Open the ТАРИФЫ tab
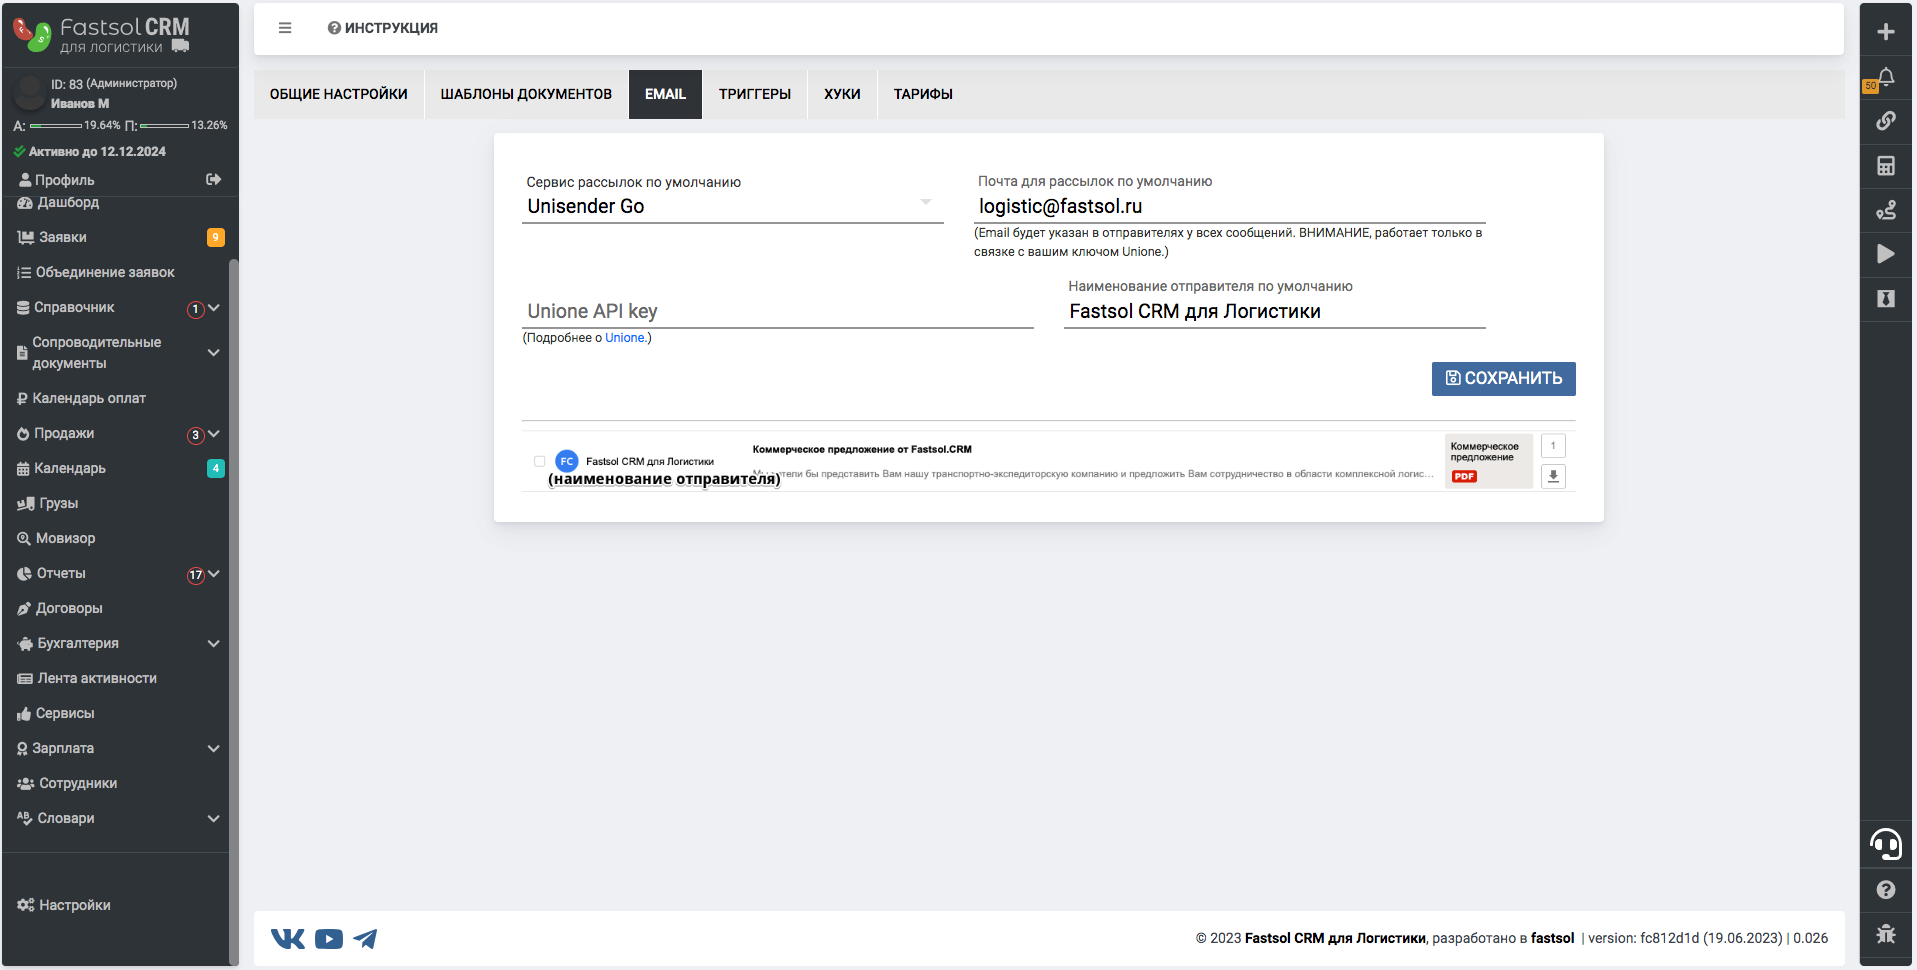This screenshot has height=970, width=1917. 923,94
